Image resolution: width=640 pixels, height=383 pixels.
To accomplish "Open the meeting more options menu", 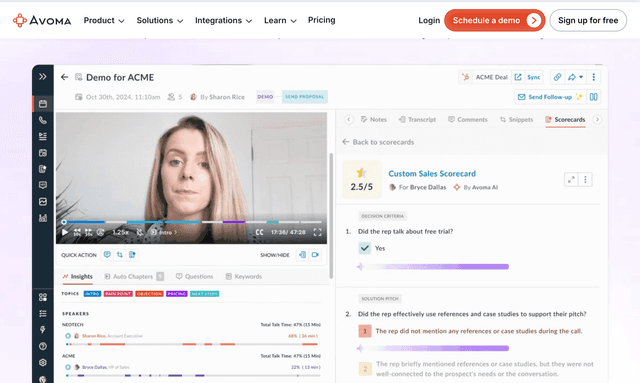I will 593,77.
